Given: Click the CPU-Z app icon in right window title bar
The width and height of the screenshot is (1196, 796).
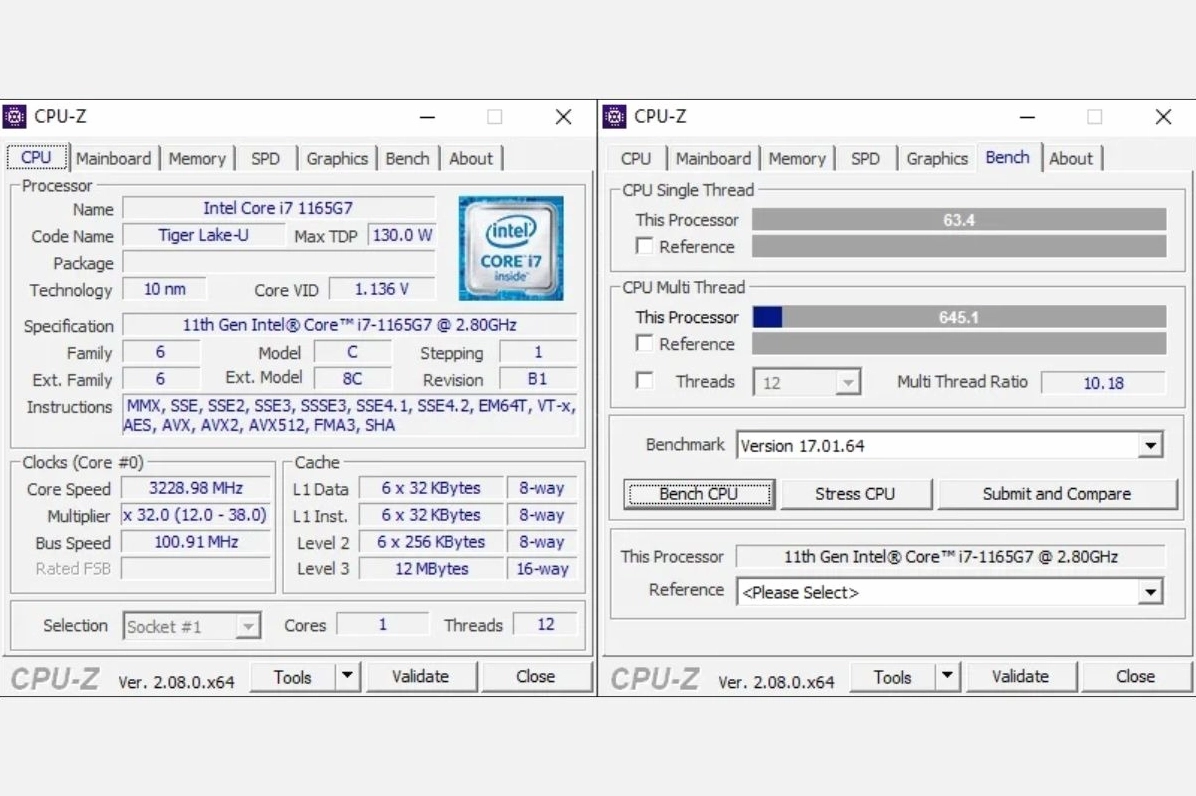Looking at the screenshot, I should tap(615, 117).
